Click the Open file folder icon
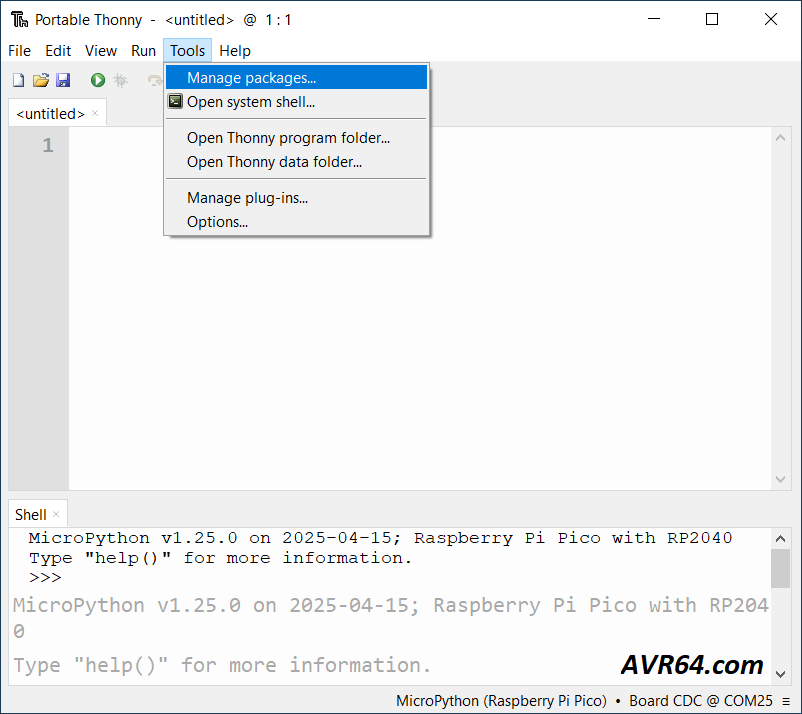Screen dimensions: 802x714 (x=41, y=80)
